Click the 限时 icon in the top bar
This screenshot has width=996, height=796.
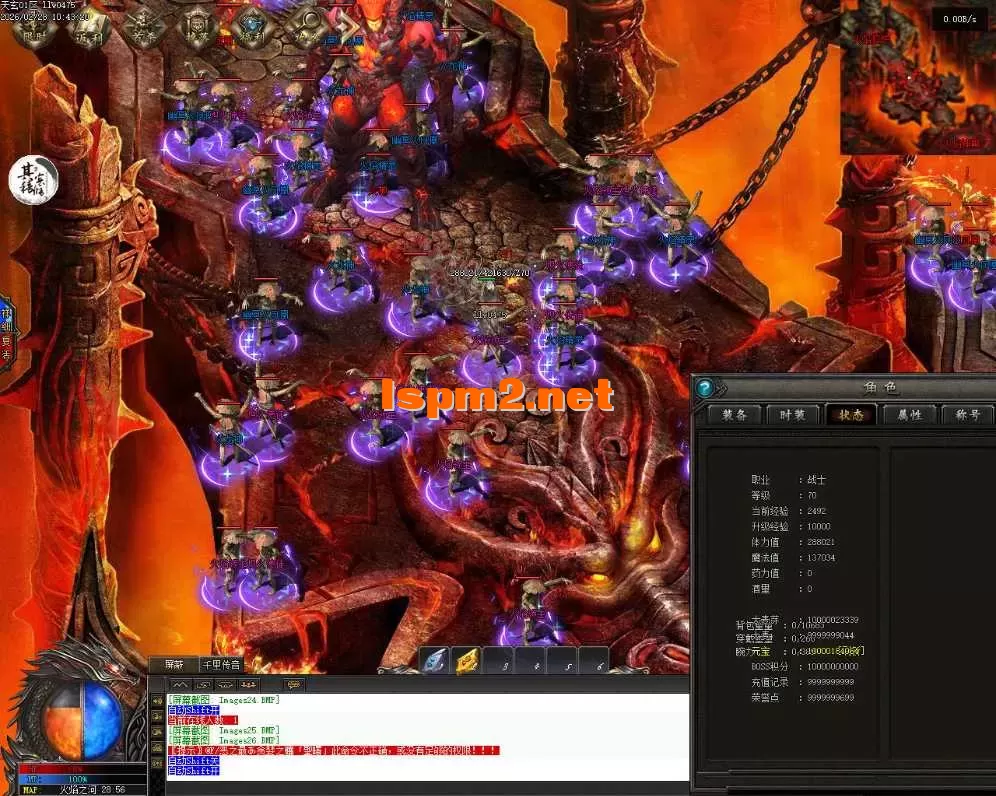[36, 29]
